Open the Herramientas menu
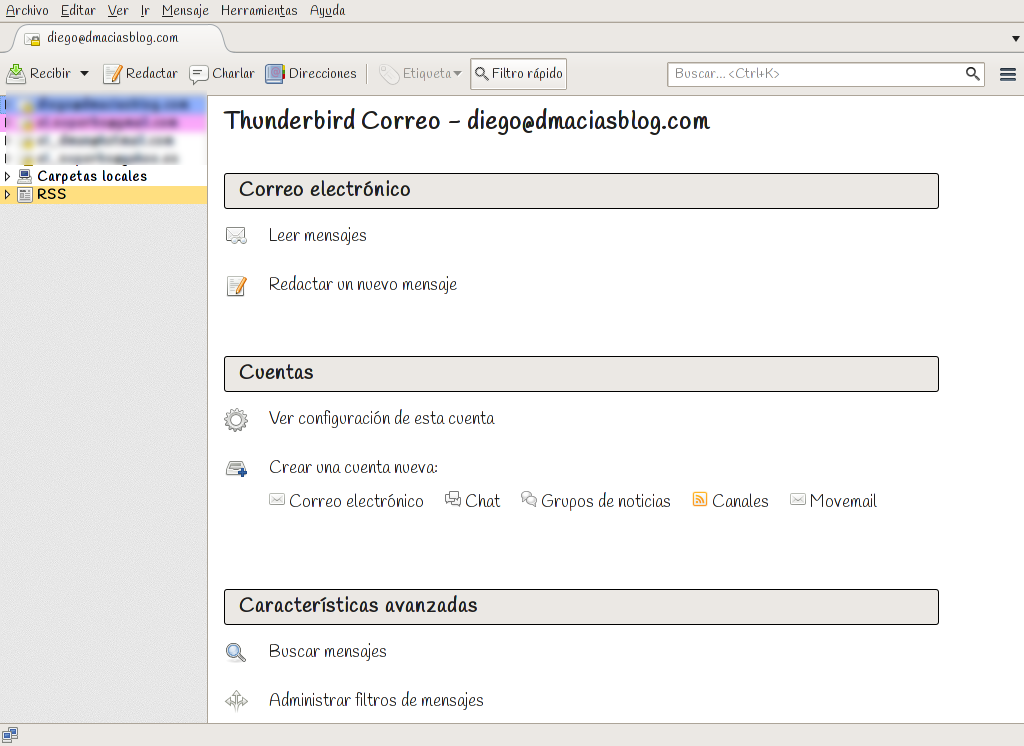The width and height of the screenshot is (1024, 746). tap(259, 10)
